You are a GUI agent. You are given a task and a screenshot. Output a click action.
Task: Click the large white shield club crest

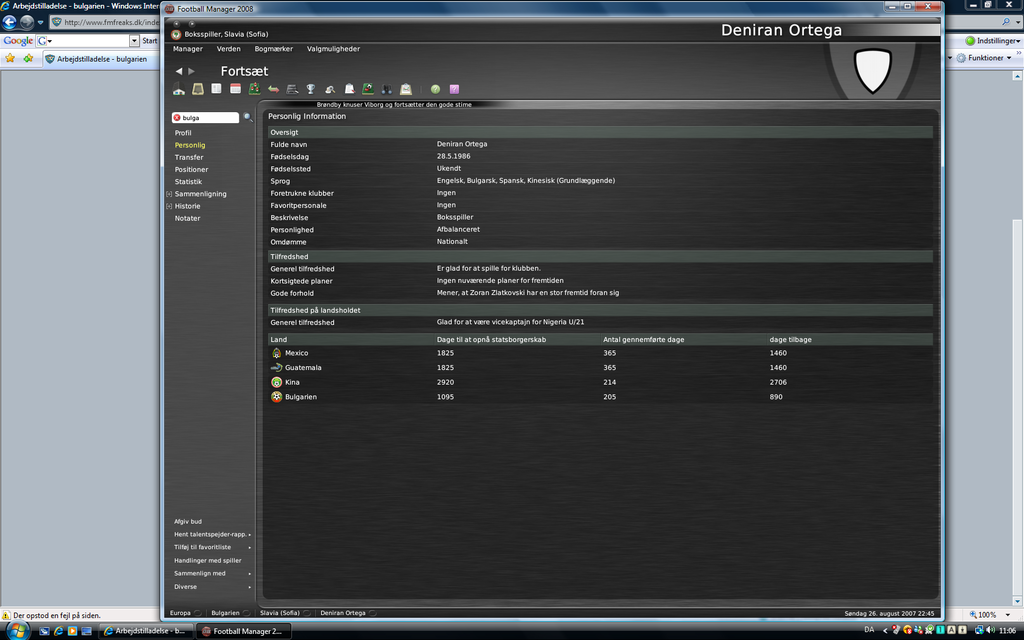pos(873,71)
